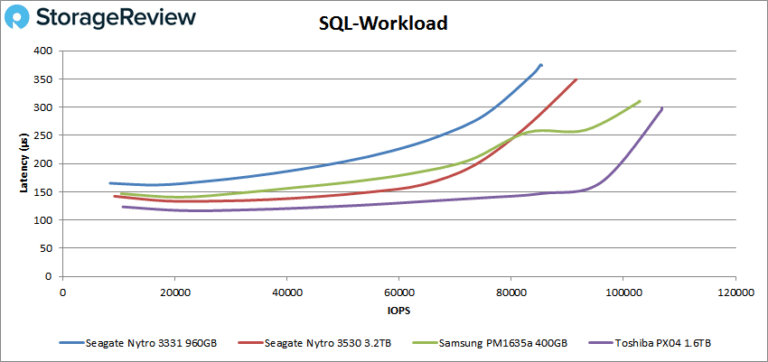The image size is (768, 362).
Task: Select Seagate Nytro 3530 3.2TB legend label
Action: coord(327,343)
